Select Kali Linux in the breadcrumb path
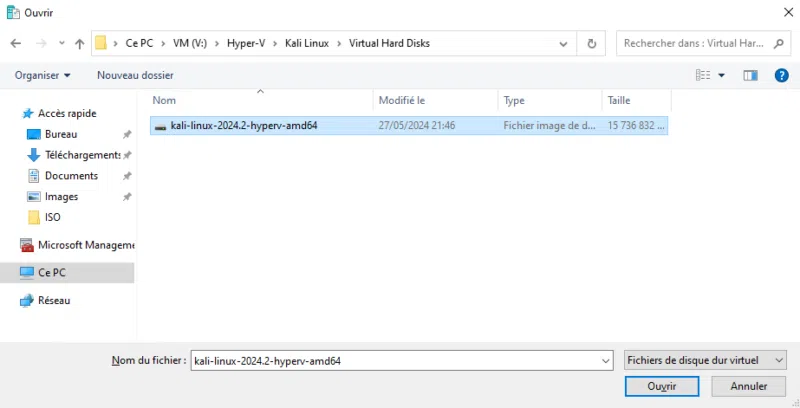The height and width of the screenshot is (408, 800). 307,43
